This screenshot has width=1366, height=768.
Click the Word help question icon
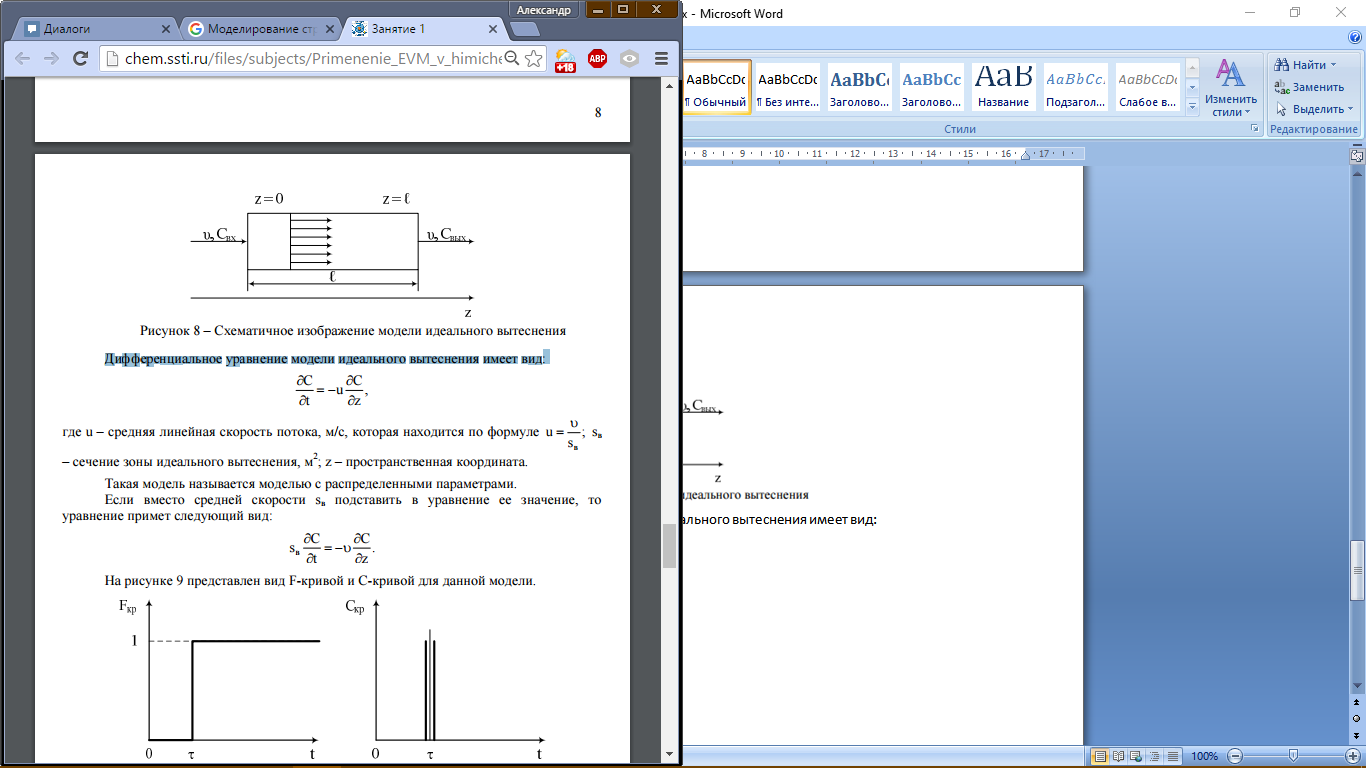click(1353, 39)
